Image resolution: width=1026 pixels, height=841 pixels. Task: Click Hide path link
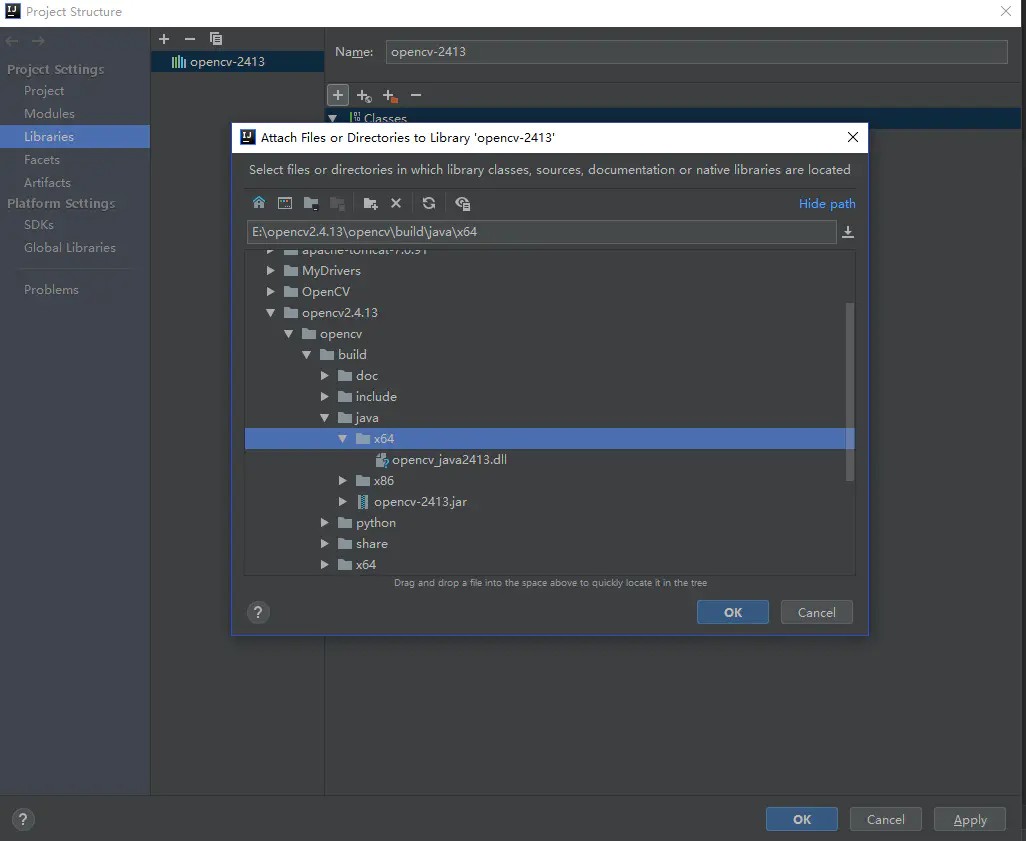coord(827,203)
